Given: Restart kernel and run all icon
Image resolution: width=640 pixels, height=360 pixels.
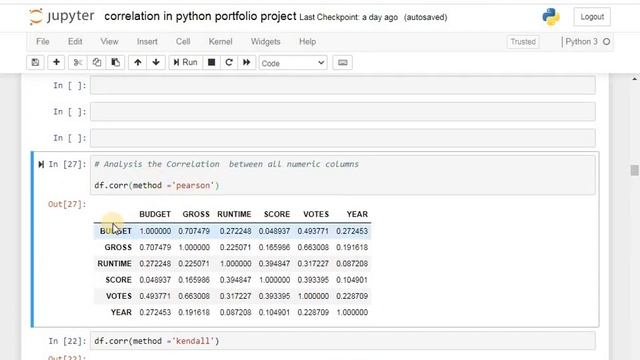Looking at the screenshot, I should point(247,62).
